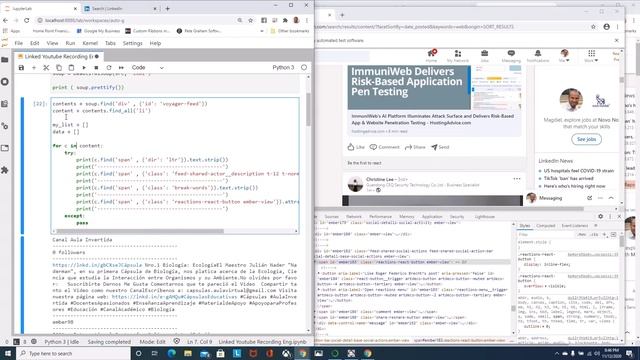This screenshot has width=640, height=360.
Task: Open the Run menu in JupyterLab
Action: [x=70, y=43]
